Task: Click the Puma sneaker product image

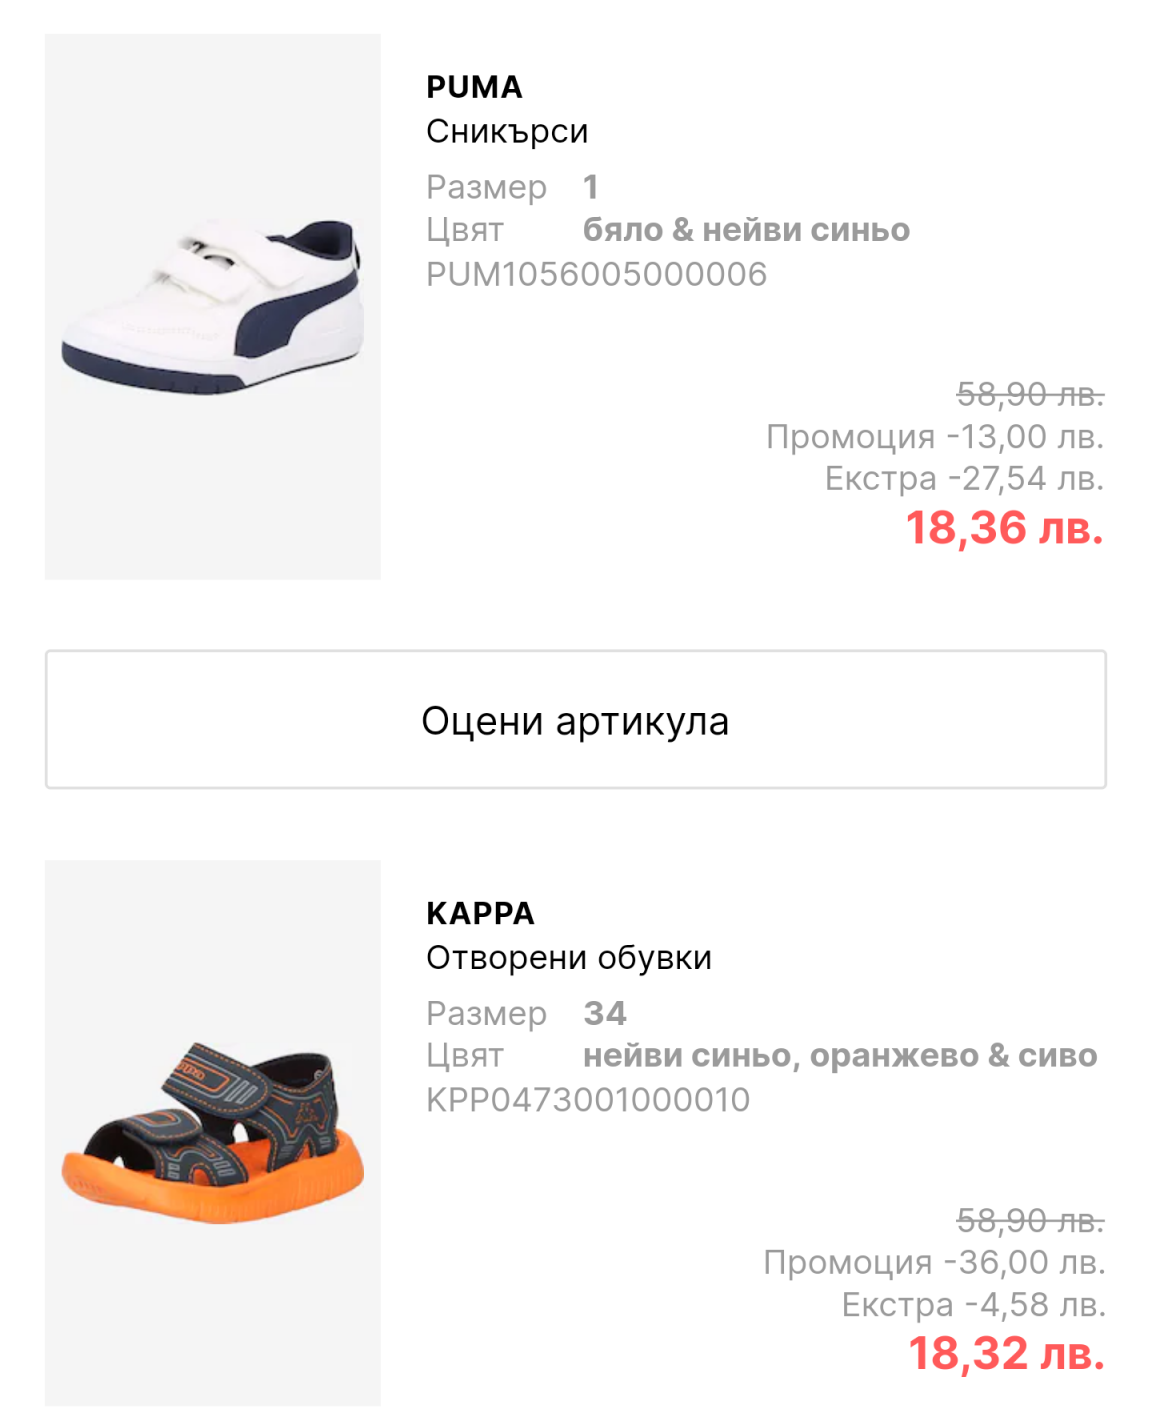Action: tap(212, 306)
